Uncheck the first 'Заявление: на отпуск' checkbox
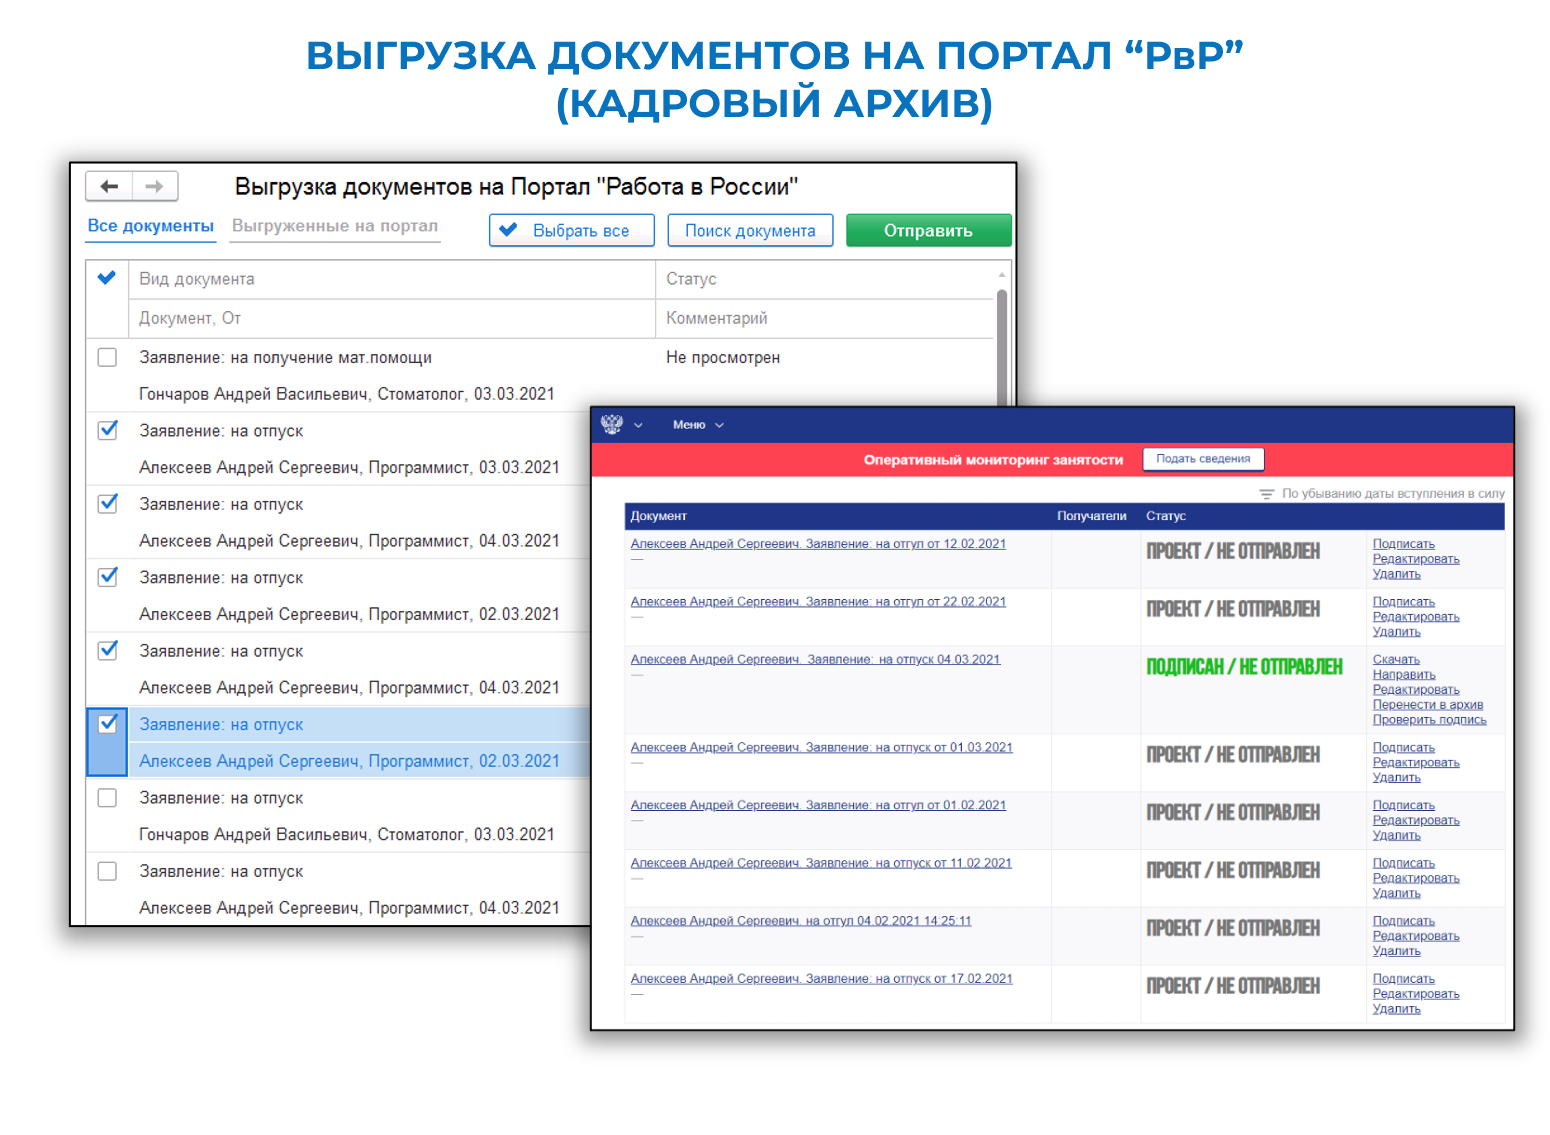The image size is (1550, 1135). tap(107, 430)
